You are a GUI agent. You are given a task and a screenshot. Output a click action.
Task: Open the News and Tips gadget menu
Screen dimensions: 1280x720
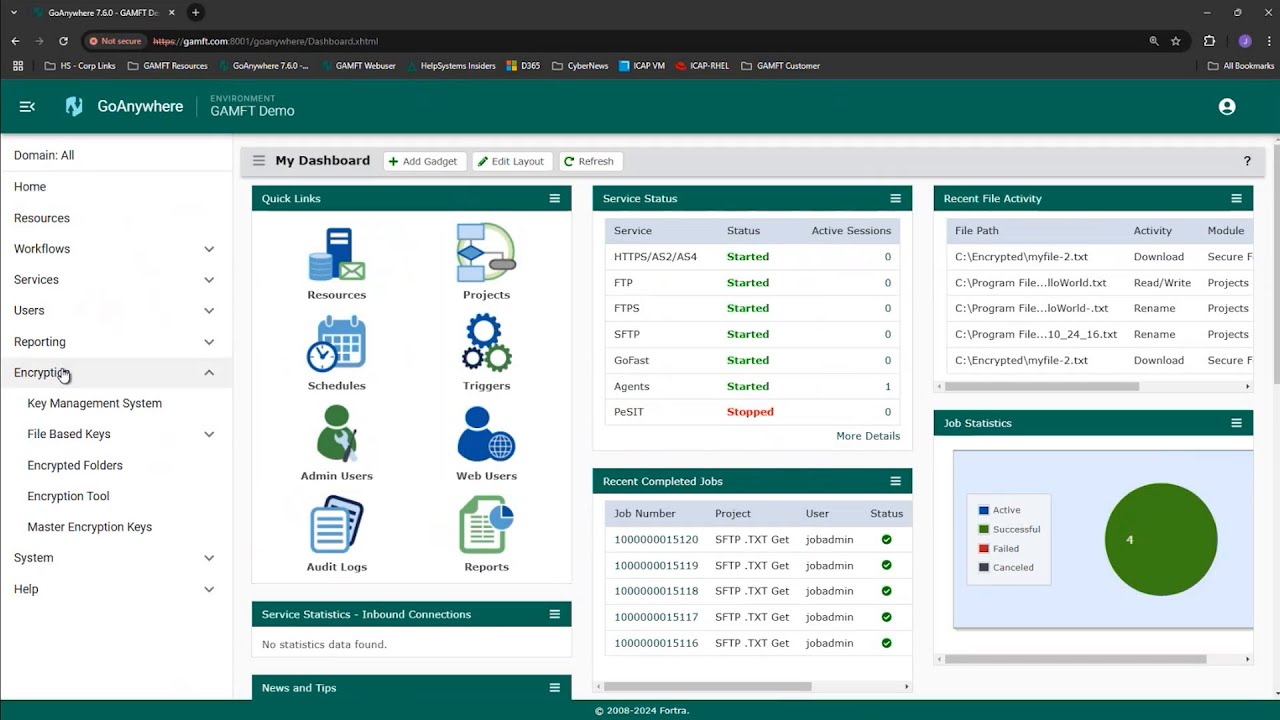555,688
